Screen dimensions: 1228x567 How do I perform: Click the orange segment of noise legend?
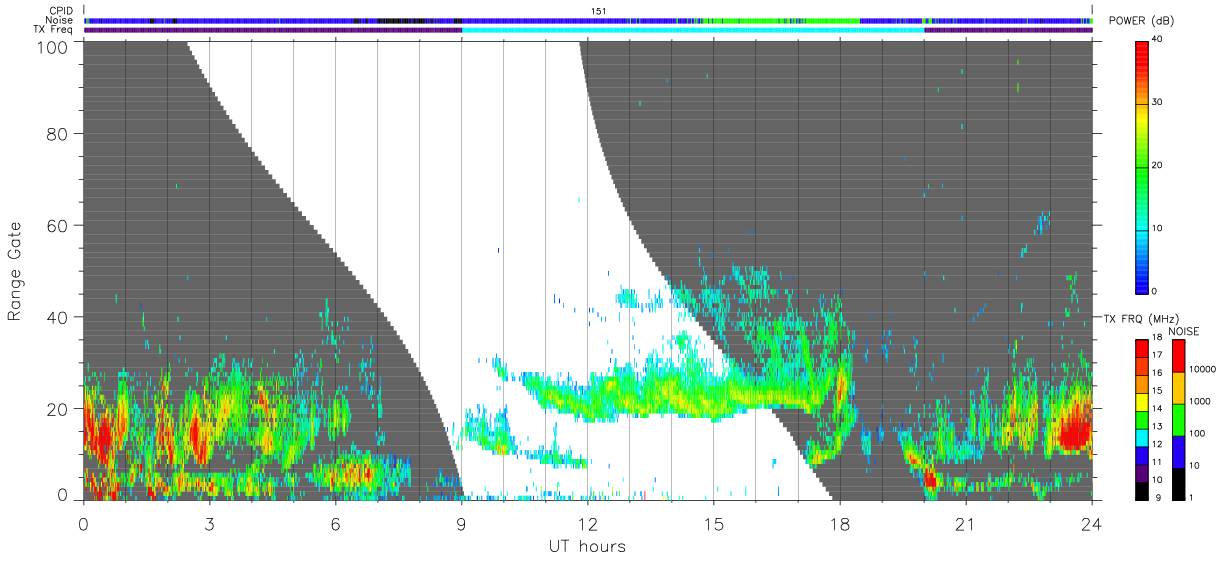coord(1178,388)
